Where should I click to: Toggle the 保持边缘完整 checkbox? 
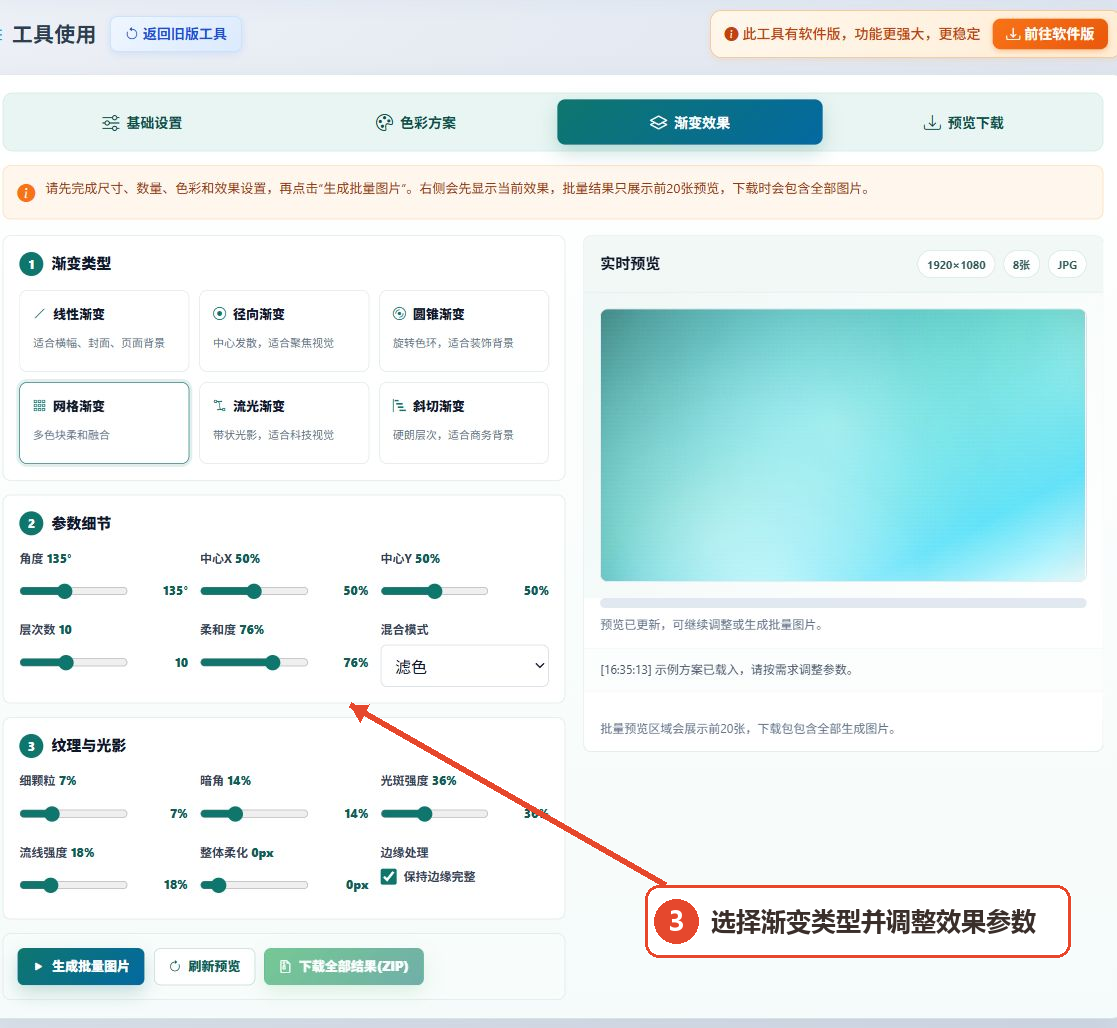(388, 876)
